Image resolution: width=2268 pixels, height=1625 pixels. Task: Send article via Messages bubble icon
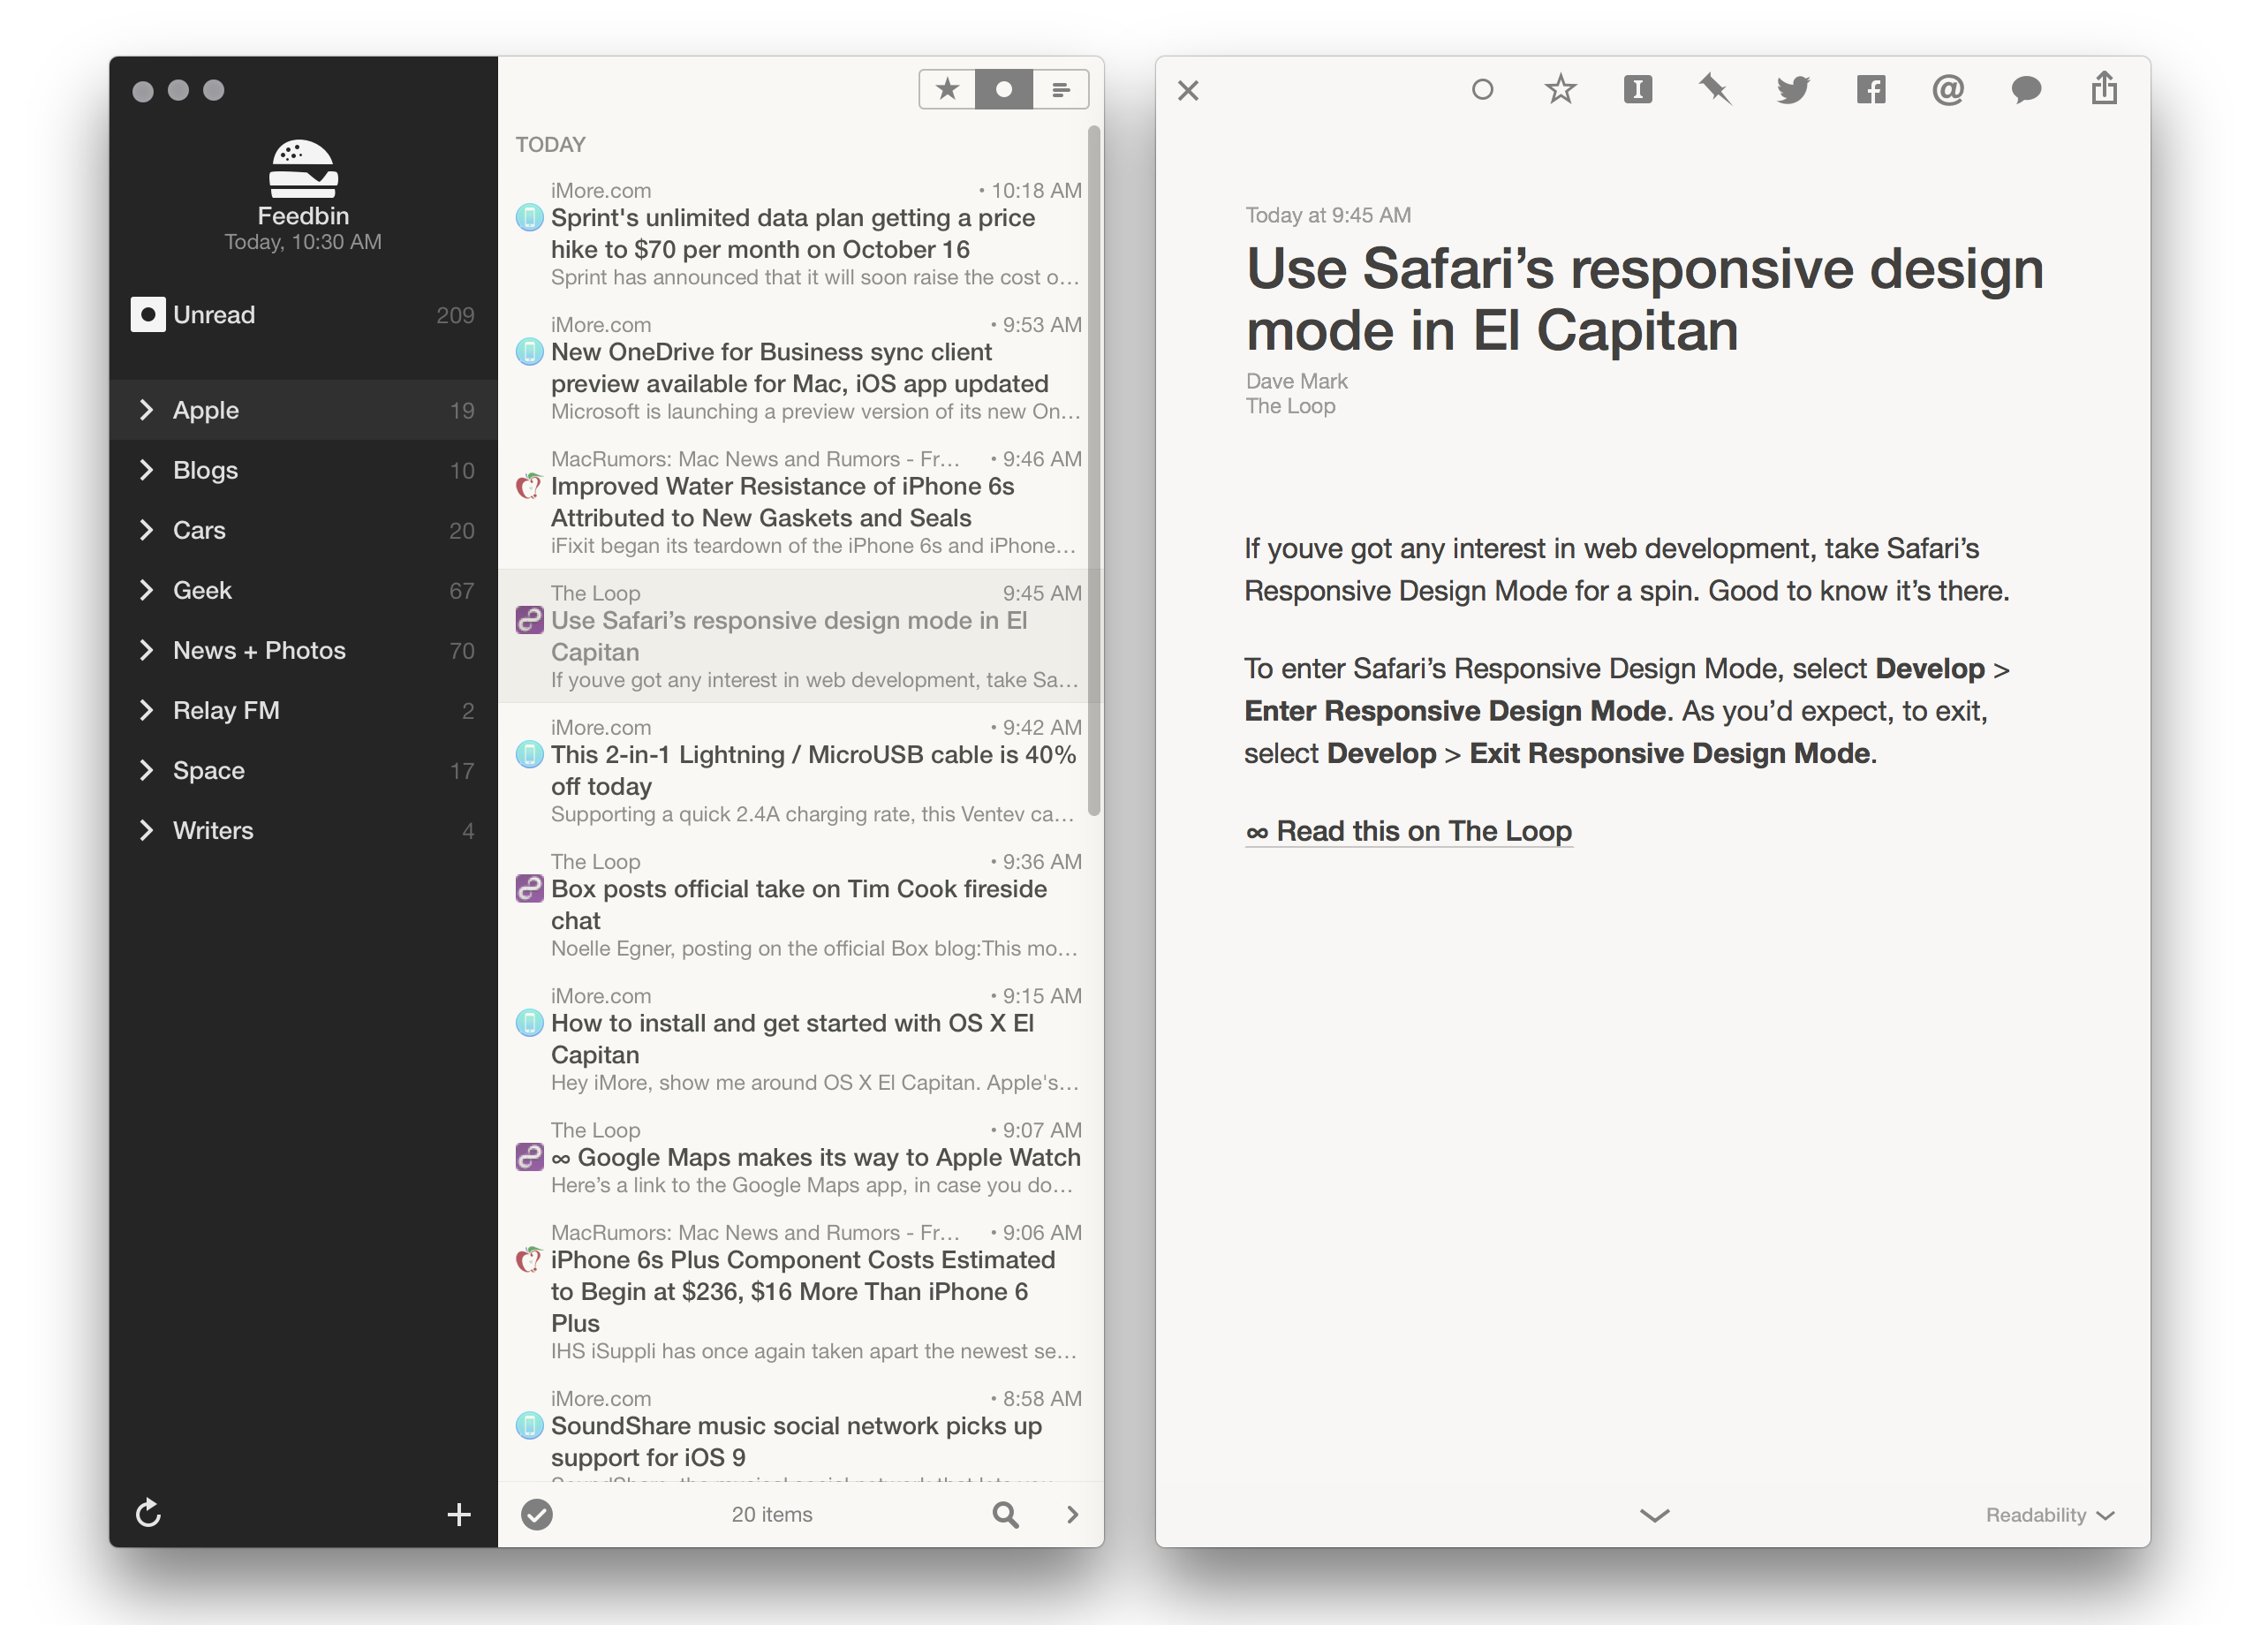click(x=2026, y=90)
